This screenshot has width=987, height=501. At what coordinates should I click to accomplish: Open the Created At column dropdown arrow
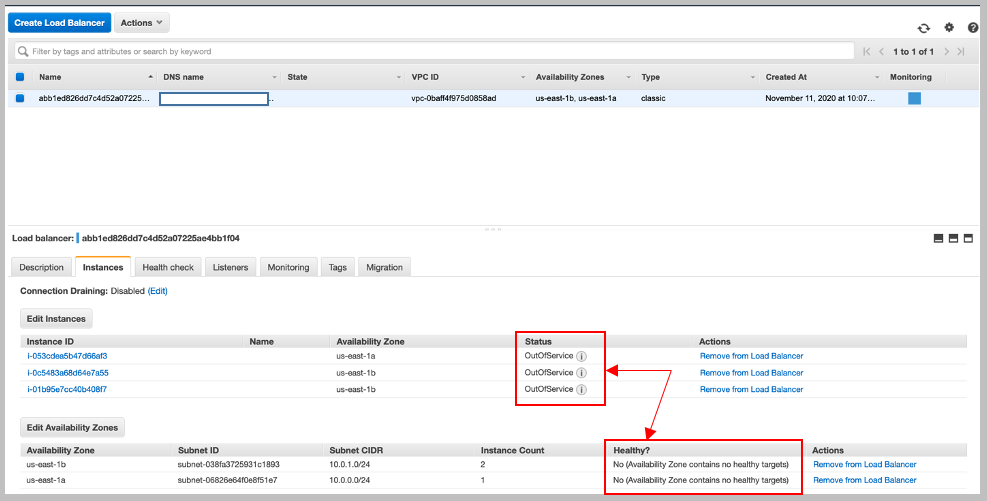tap(876, 77)
